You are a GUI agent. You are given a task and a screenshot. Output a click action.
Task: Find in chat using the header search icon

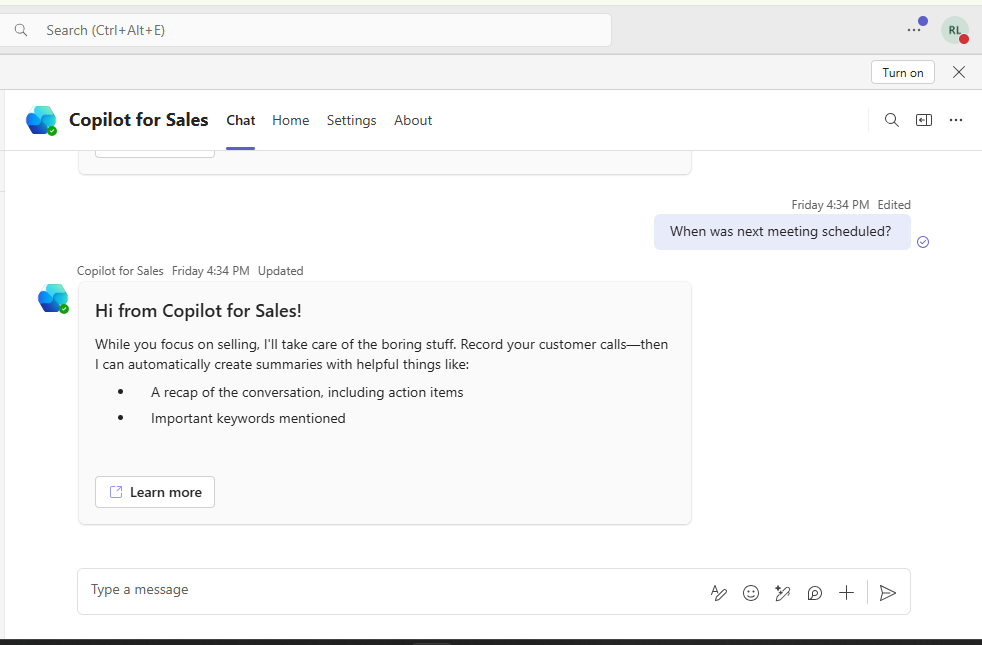point(892,120)
